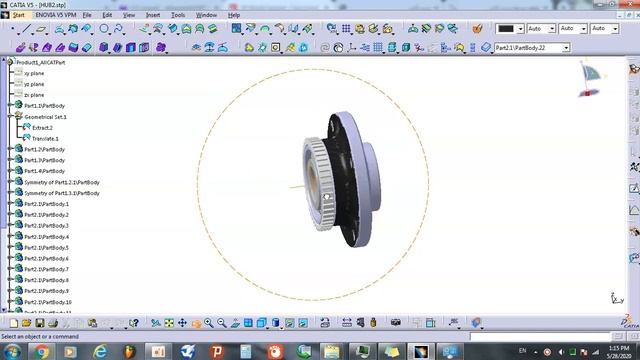Open the graphic color dropdown with black swatch
The height and width of the screenshot is (360, 640).
[x=520, y=29]
